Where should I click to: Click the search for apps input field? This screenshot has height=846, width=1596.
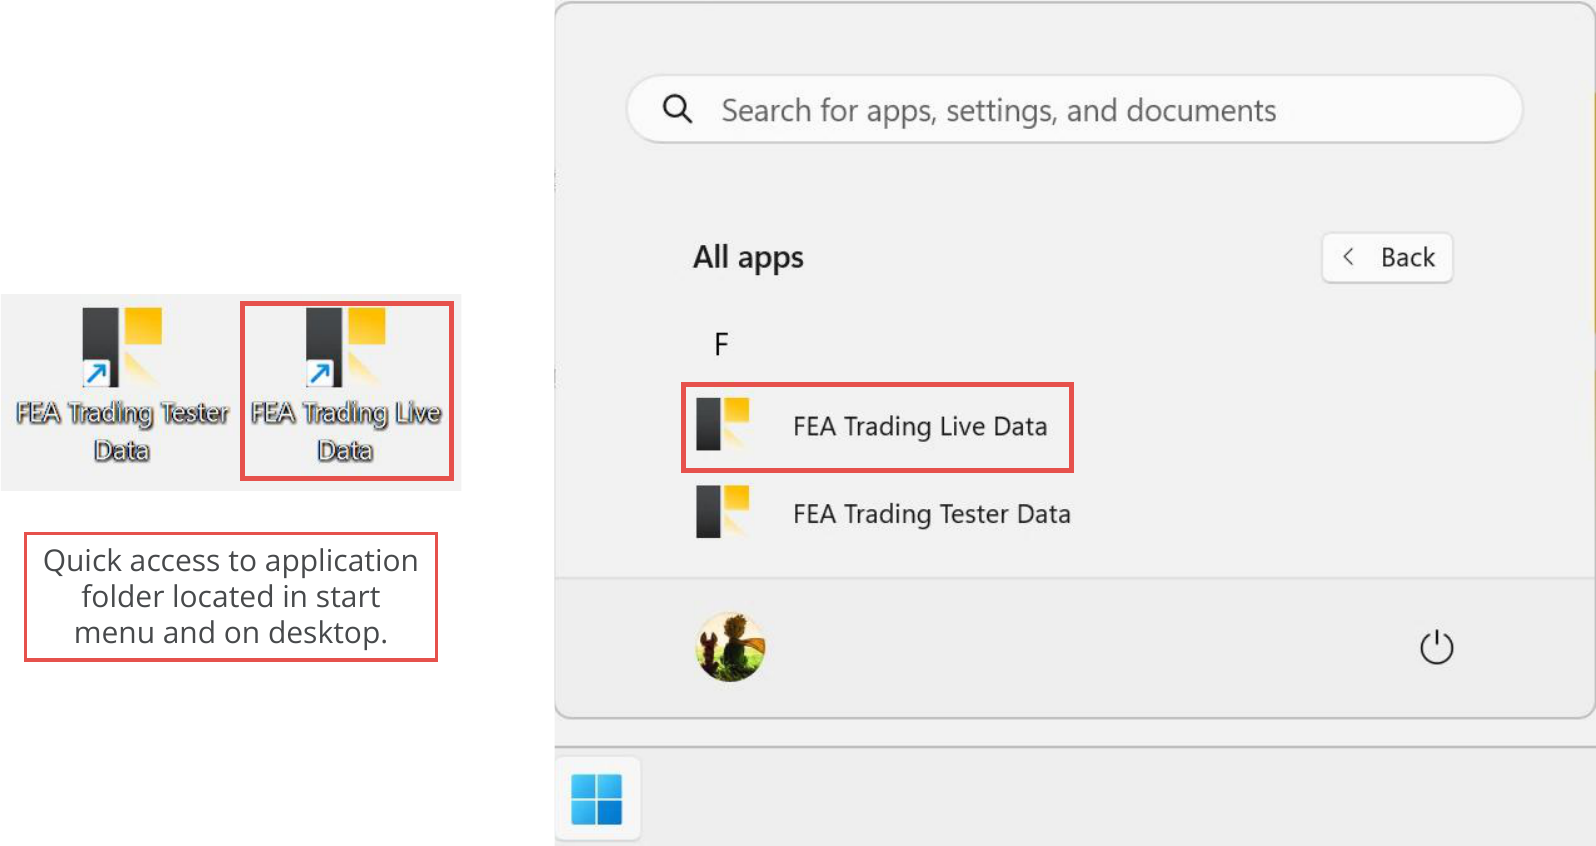tap(1074, 109)
